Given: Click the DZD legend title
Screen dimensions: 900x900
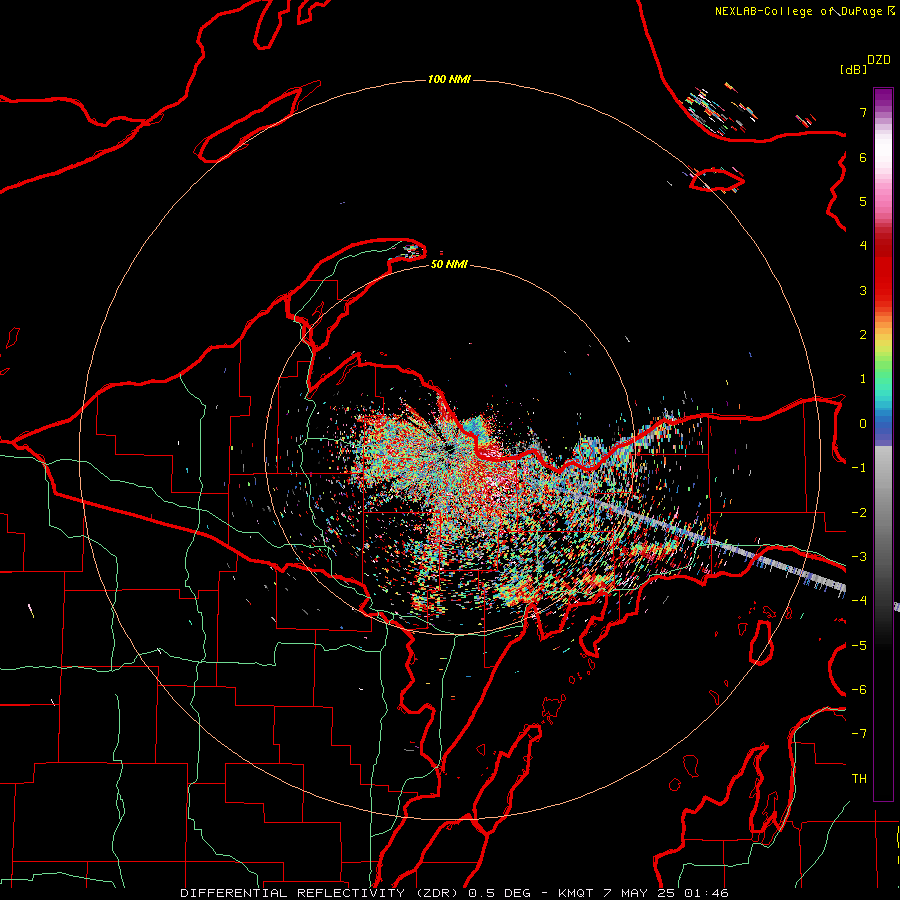Looking at the screenshot, I should click(879, 60).
